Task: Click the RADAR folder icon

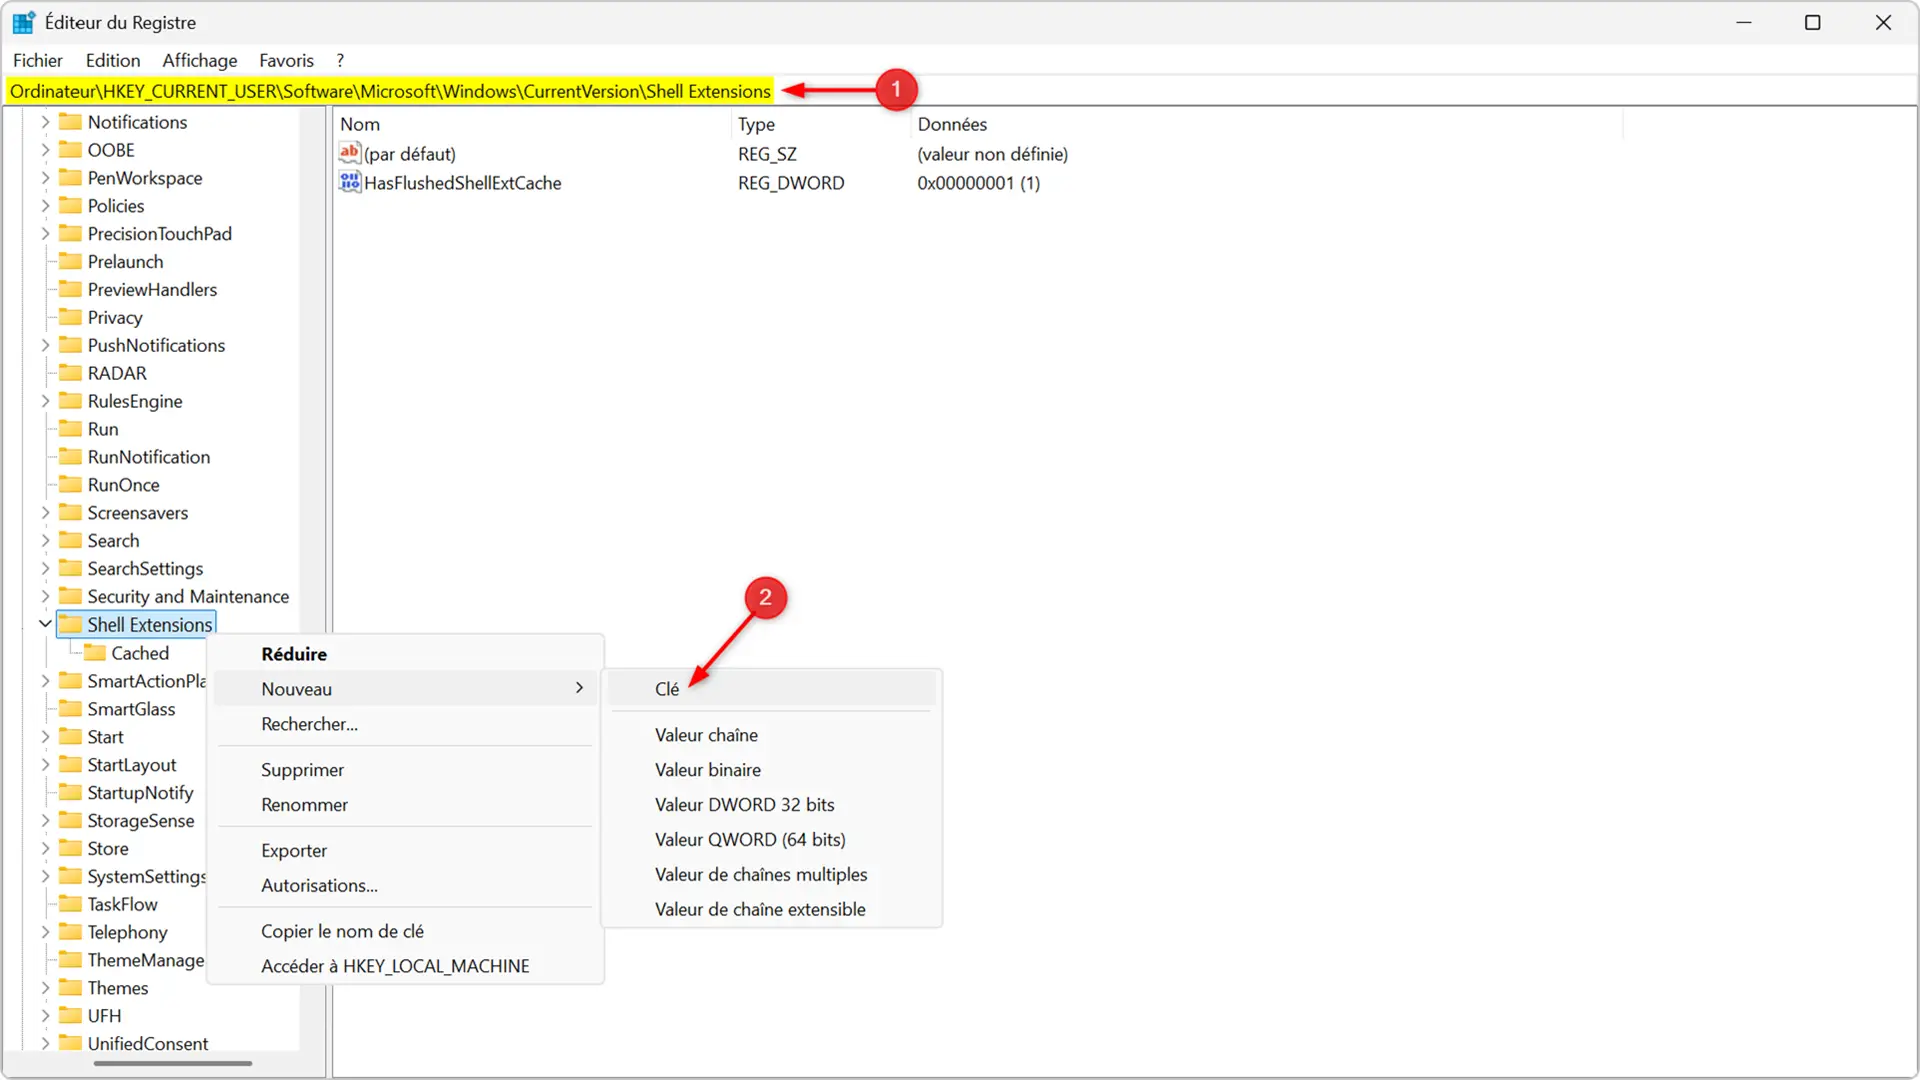Action: 70,373
